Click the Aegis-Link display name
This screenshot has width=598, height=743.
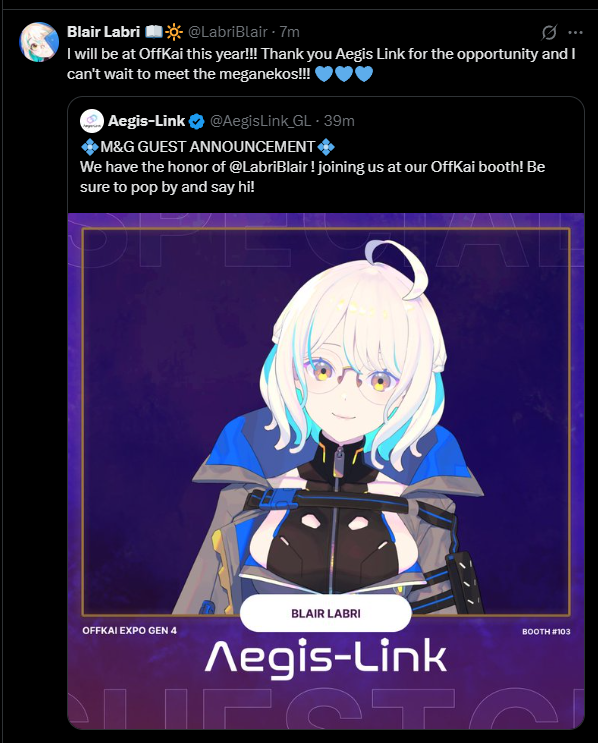point(146,121)
